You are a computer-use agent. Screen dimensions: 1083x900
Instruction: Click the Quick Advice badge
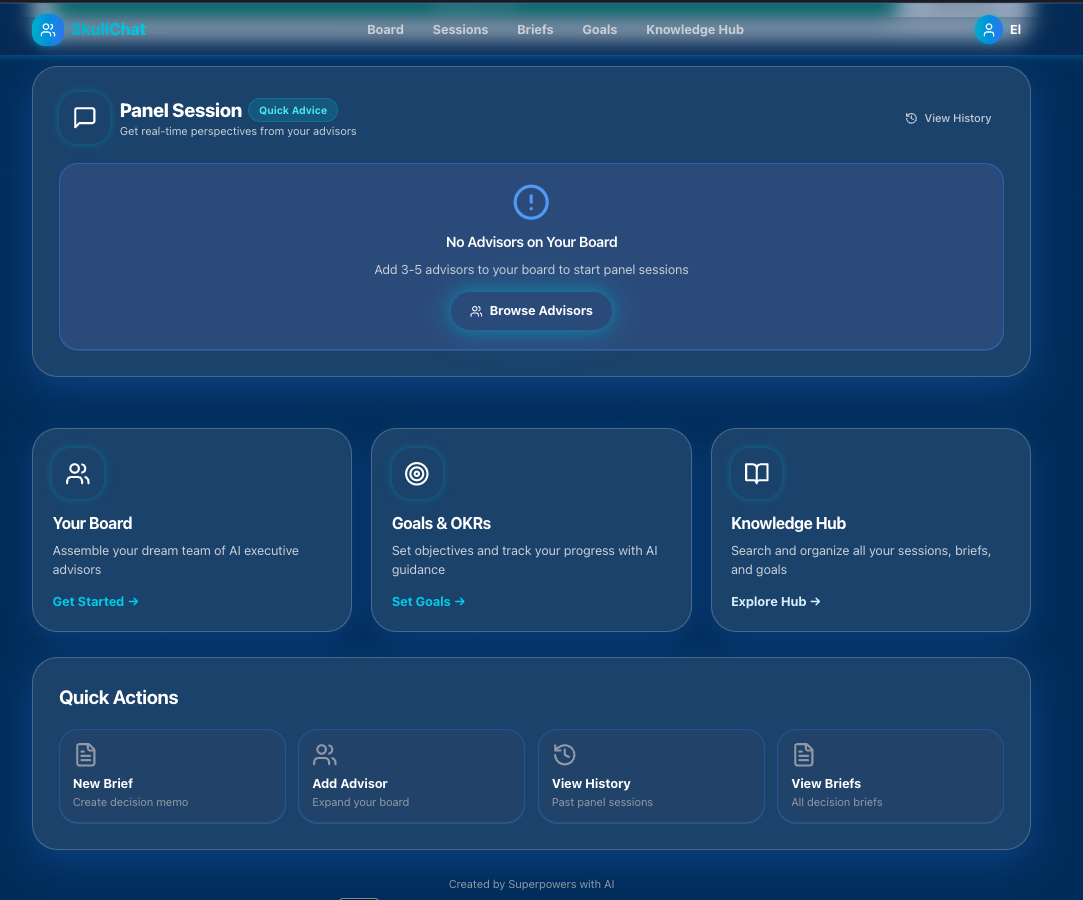[x=293, y=111]
